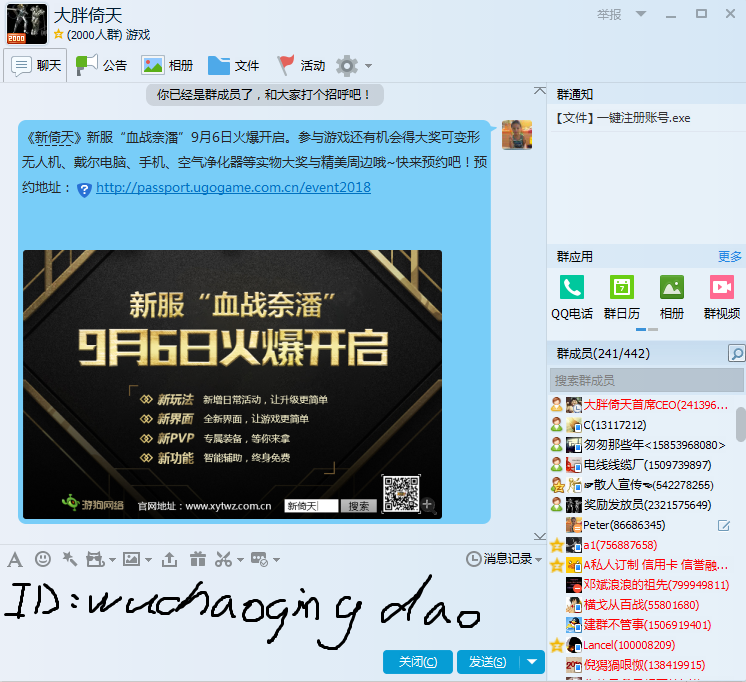Expand the chat bubble options dropdown arrow

tap(276, 560)
